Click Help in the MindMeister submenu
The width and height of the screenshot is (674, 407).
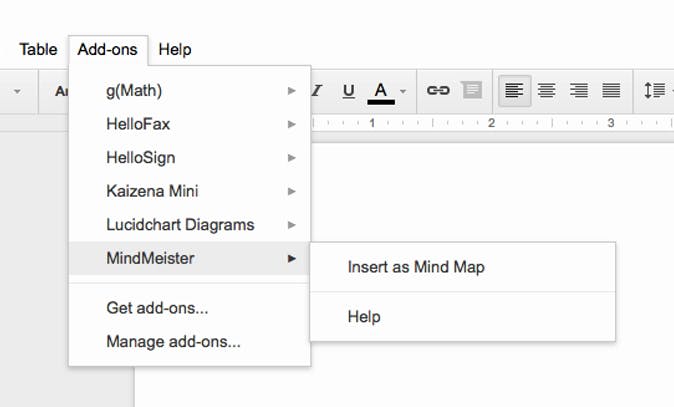point(364,317)
